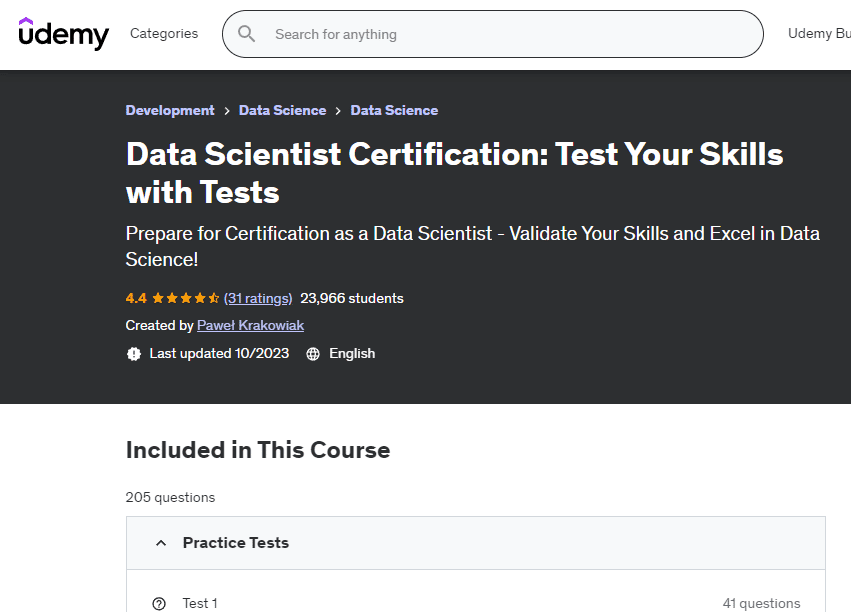The image size is (851, 612).
Task: Click the last updated badge icon
Action: click(x=134, y=354)
